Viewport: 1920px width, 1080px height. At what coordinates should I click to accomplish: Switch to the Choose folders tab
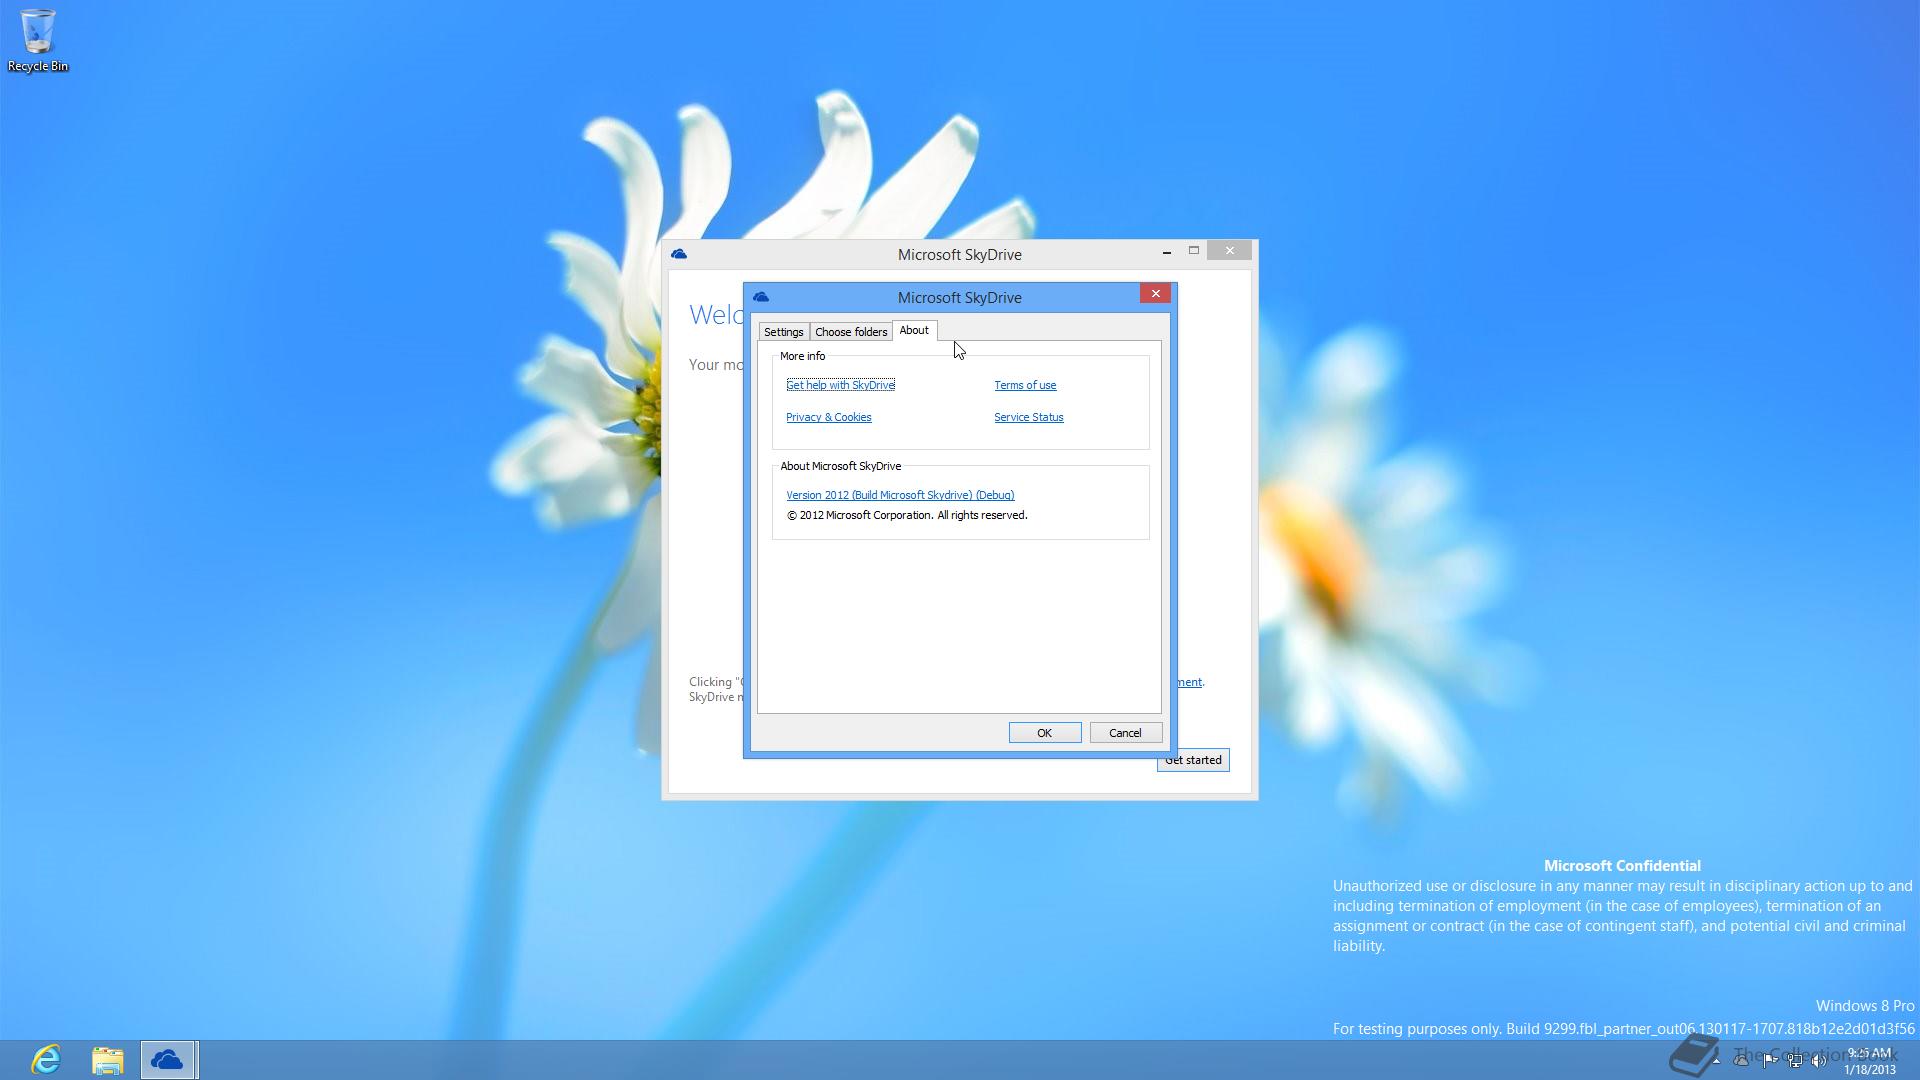click(x=851, y=332)
